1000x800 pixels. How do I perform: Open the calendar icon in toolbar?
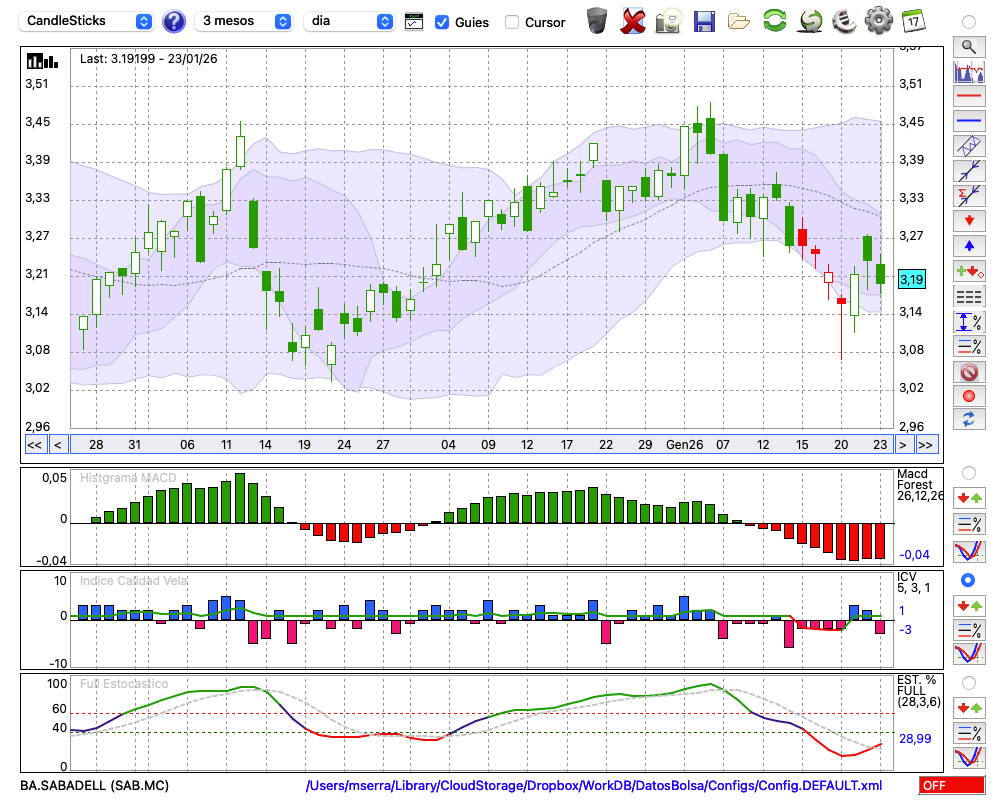912,21
